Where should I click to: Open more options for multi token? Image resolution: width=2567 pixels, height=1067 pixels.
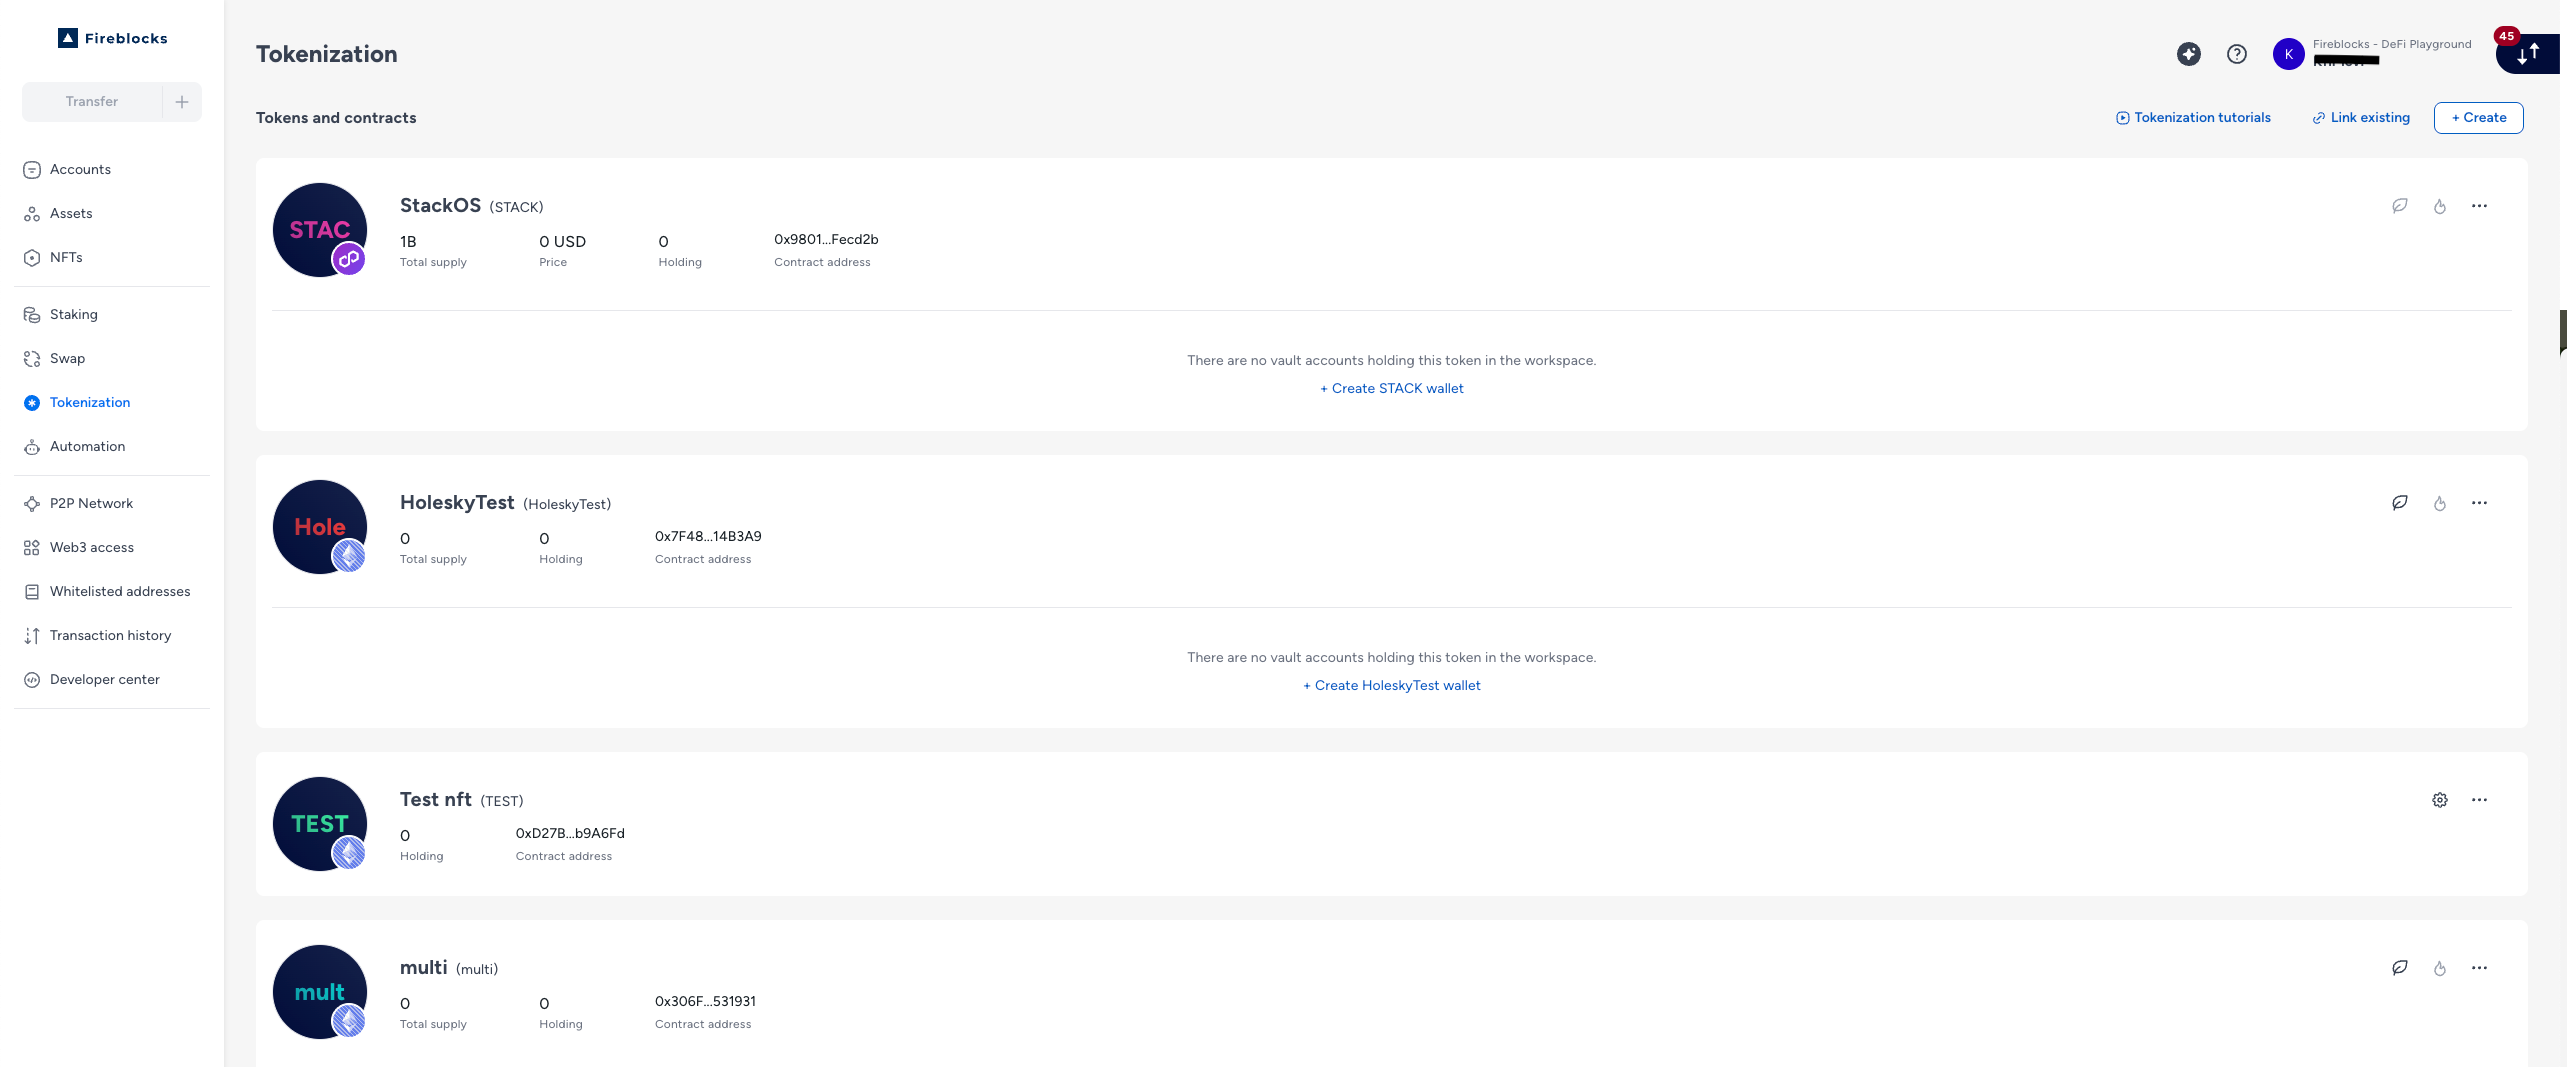(2479, 968)
